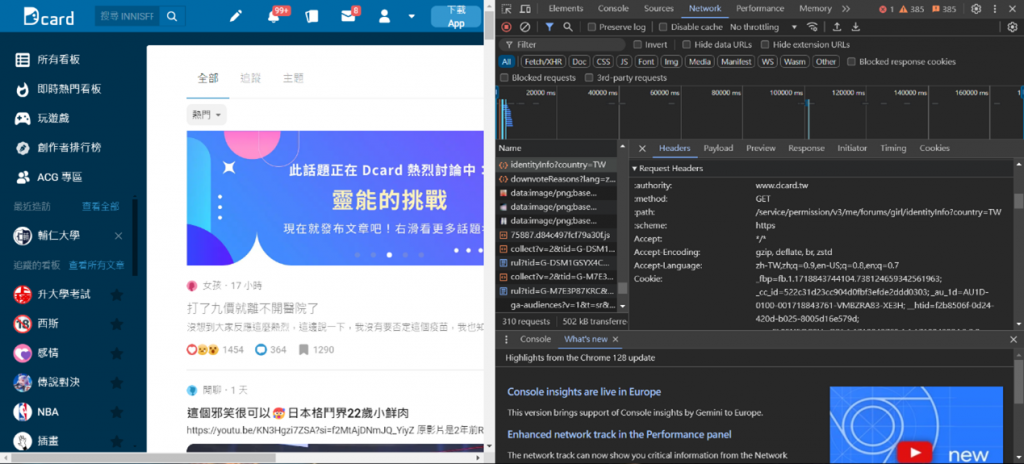This screenshot has width=1024, height=464.
Task: Remove 輔仁大學 from recent visits with X
Action: 118,236
